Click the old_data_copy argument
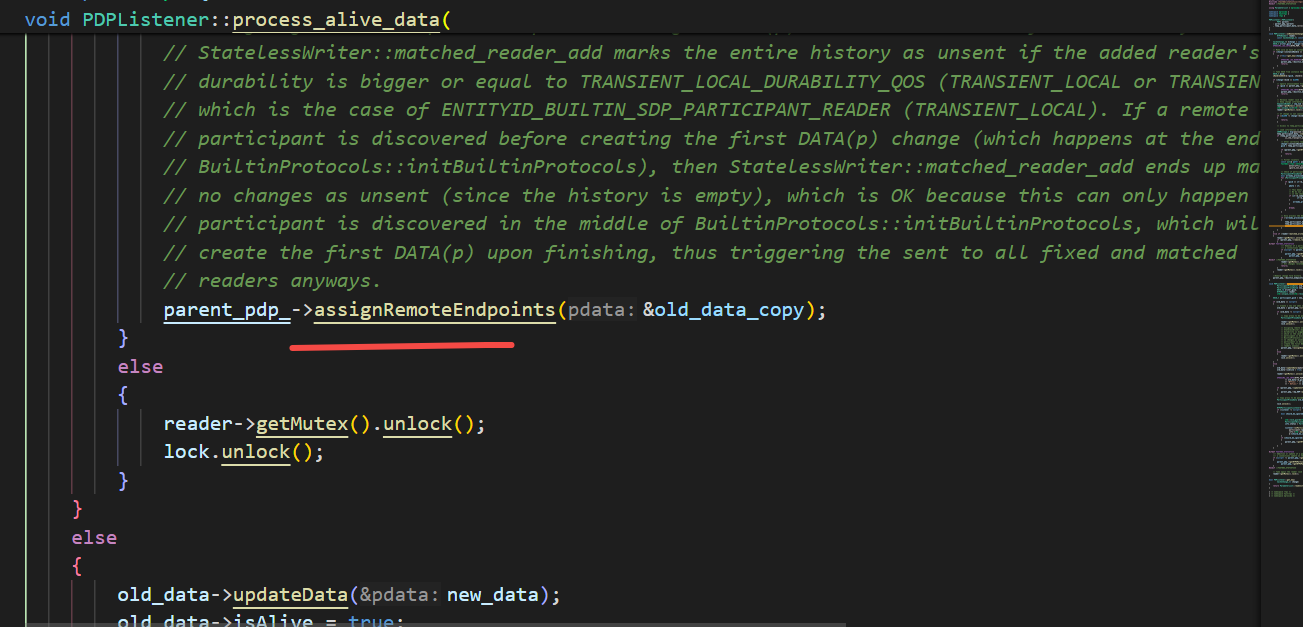Image resolution: width=1303 pixels, height=627 pixels. point(735,310)
